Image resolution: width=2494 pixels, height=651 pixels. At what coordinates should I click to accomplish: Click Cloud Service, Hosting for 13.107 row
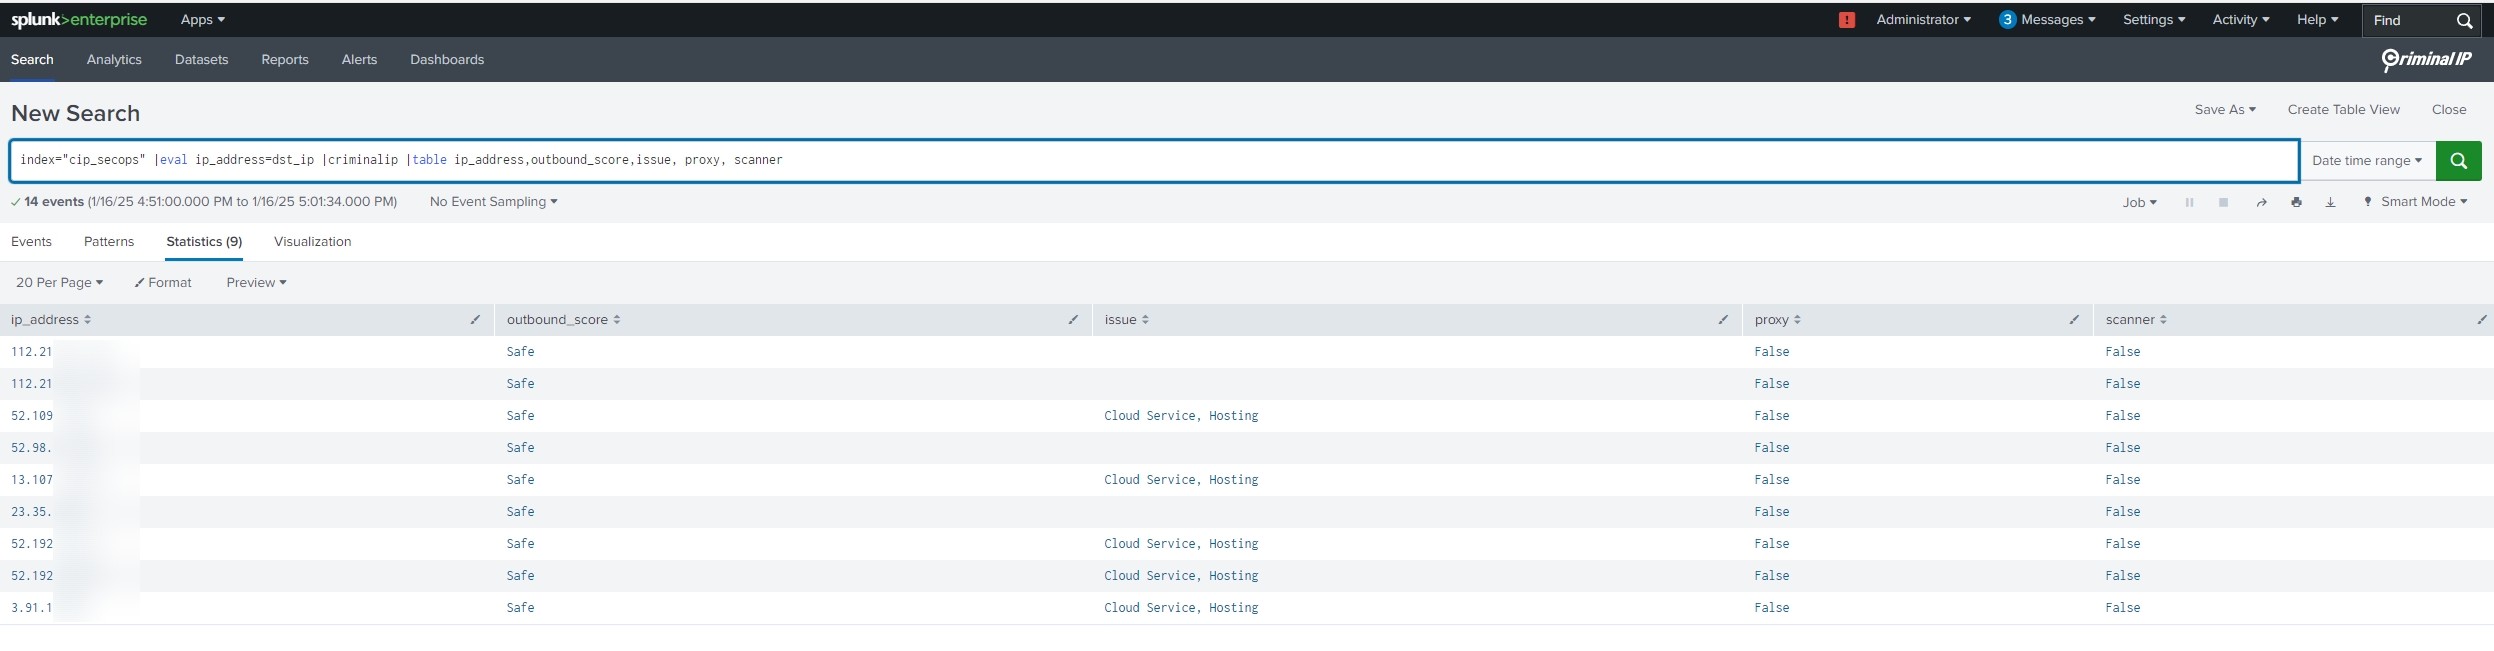pyautogui.click(x=1181, y=480)
